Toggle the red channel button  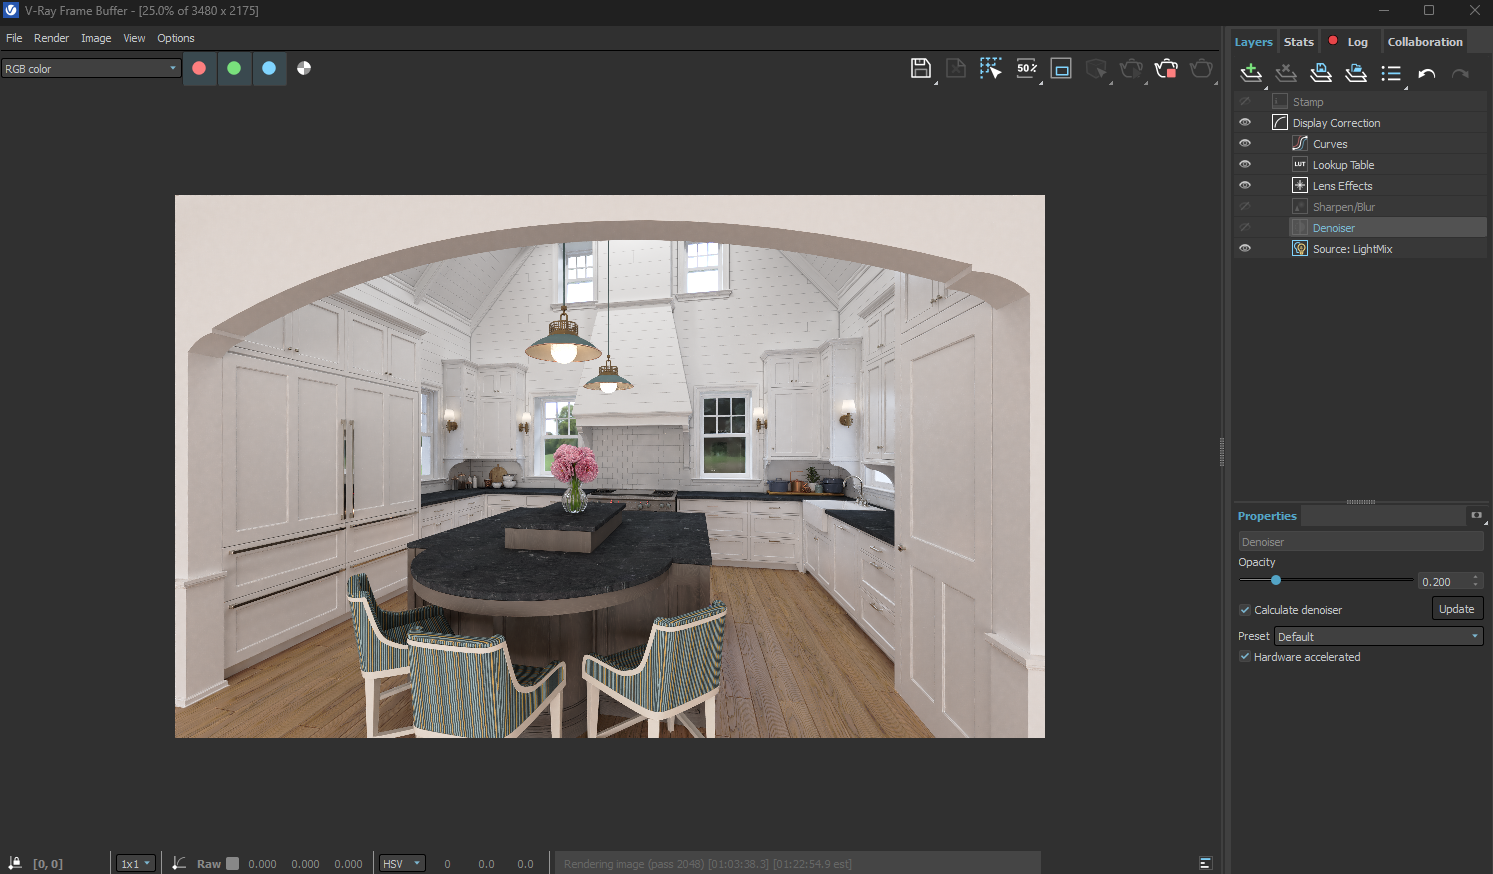(x=199, y=68)
